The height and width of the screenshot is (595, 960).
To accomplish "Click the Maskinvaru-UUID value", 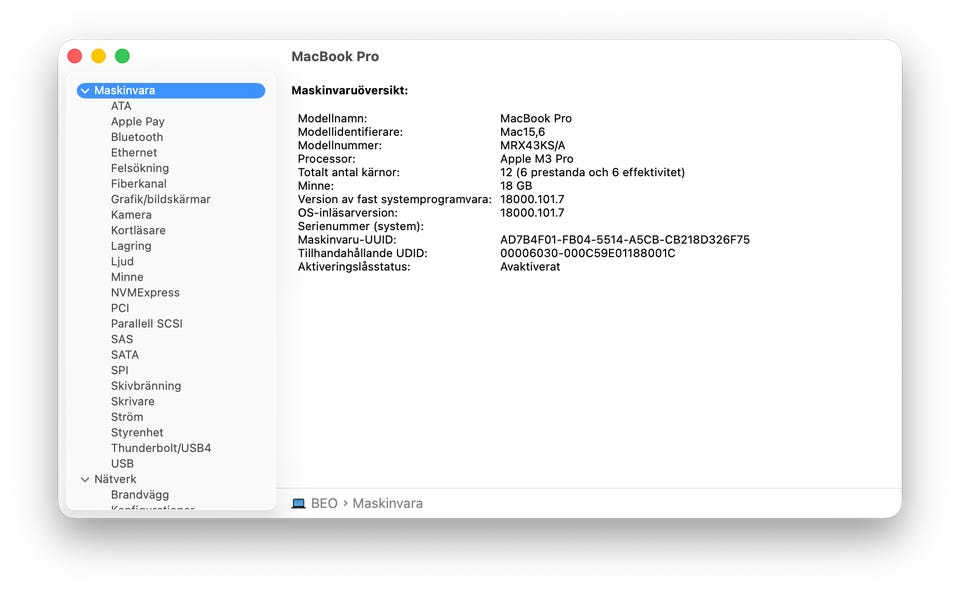I will coord(624,239).
